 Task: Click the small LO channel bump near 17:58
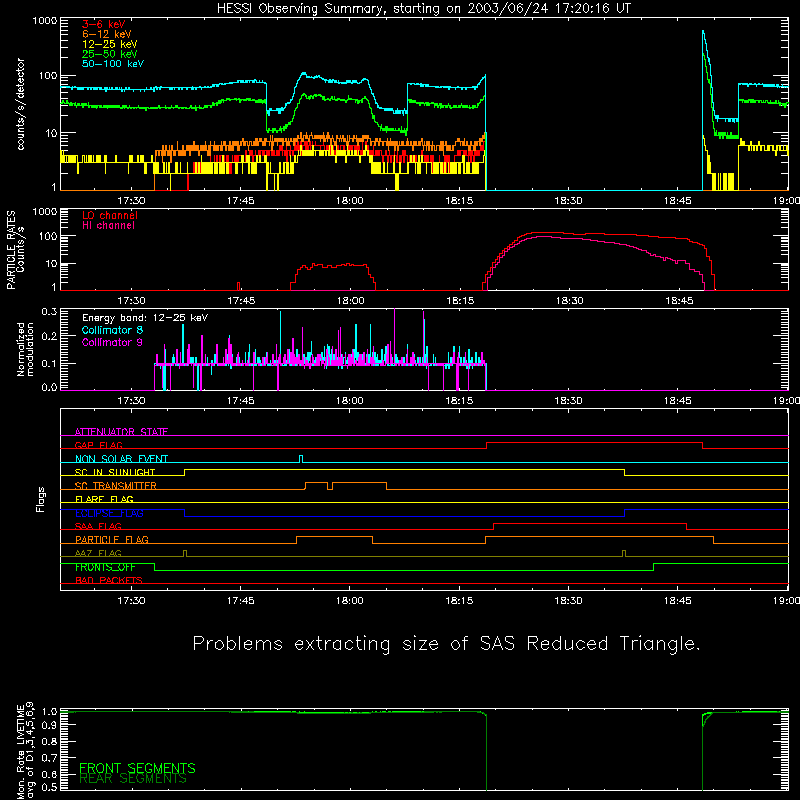tap(332, 265)
